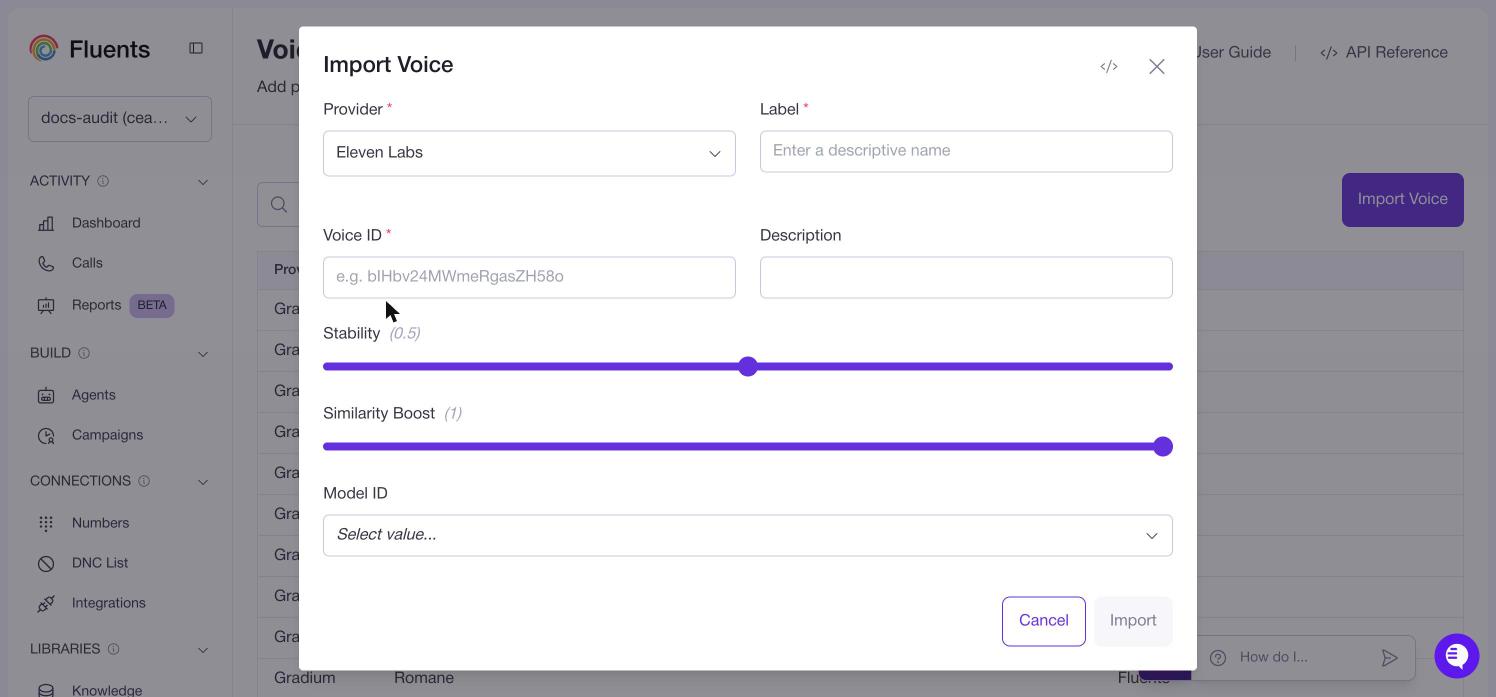Open the chat support bubble icon
This screenshot has width=1496, height=697.
pyautogui.click(x=1457, y=656)
